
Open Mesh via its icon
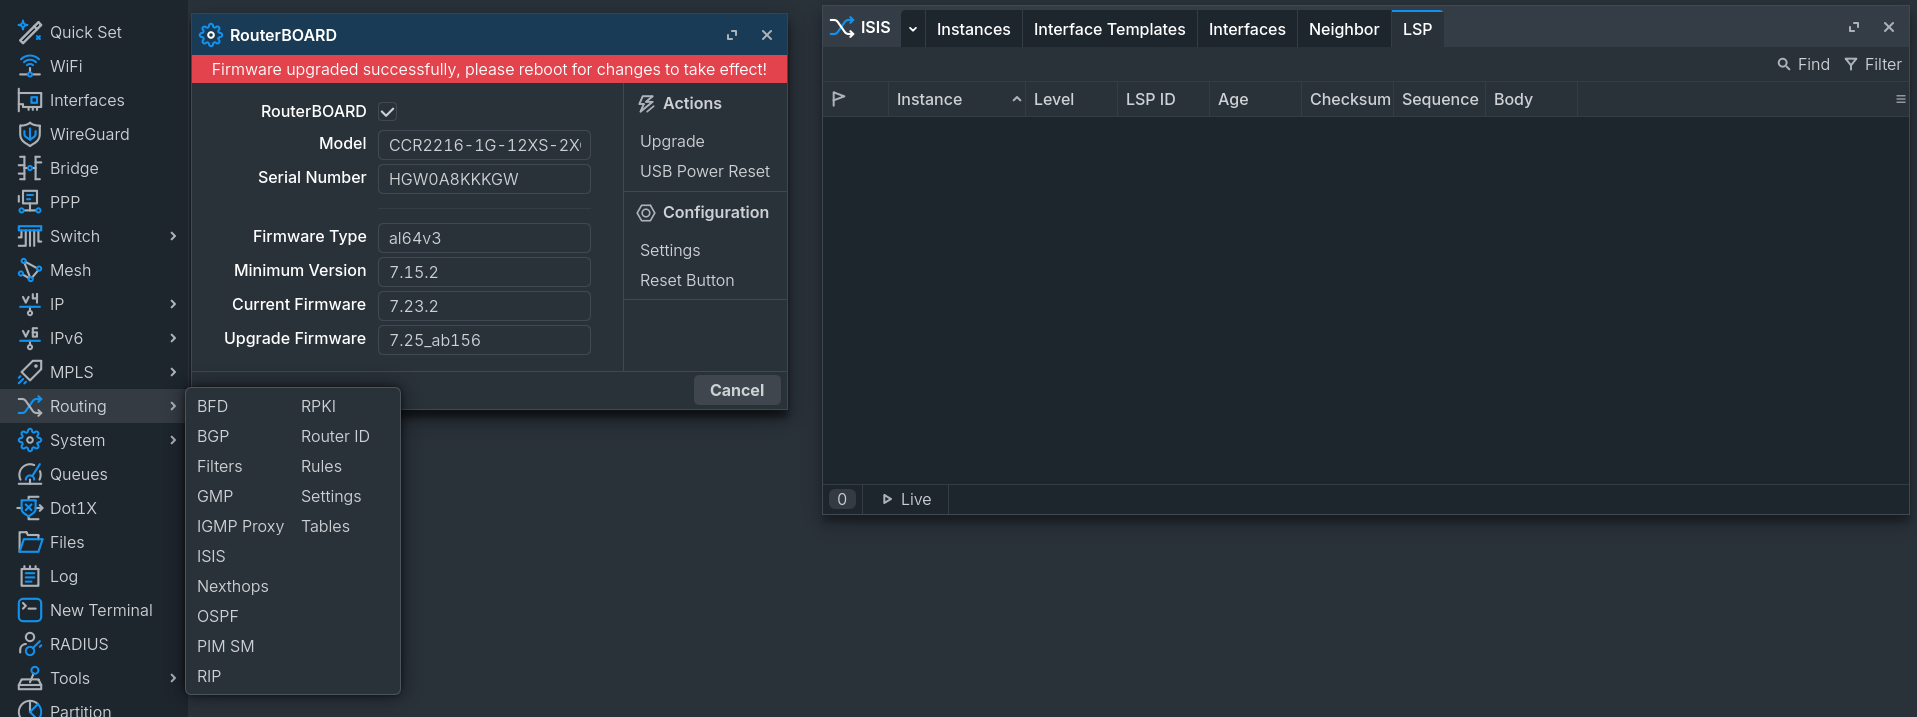coord(30,270)
